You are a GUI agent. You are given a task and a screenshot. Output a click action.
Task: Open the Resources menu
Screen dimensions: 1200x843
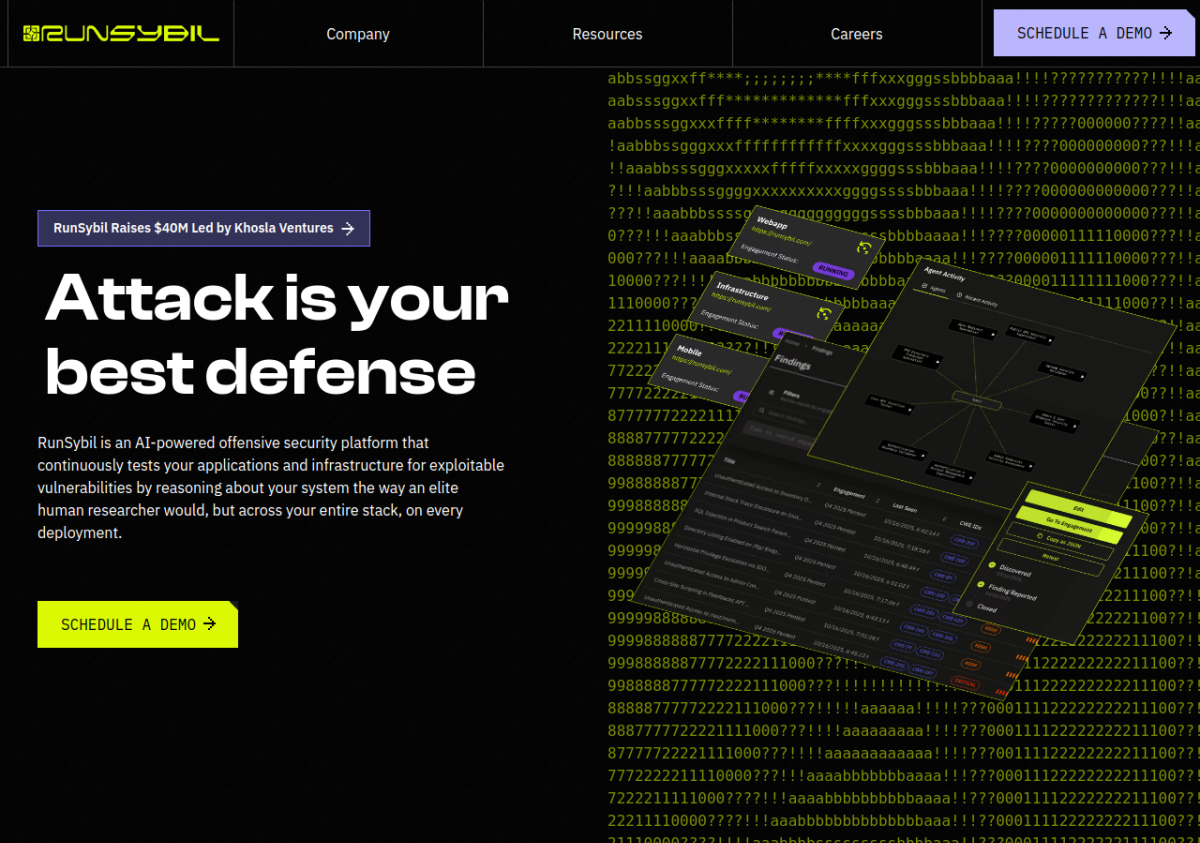[x=607, y=34]
